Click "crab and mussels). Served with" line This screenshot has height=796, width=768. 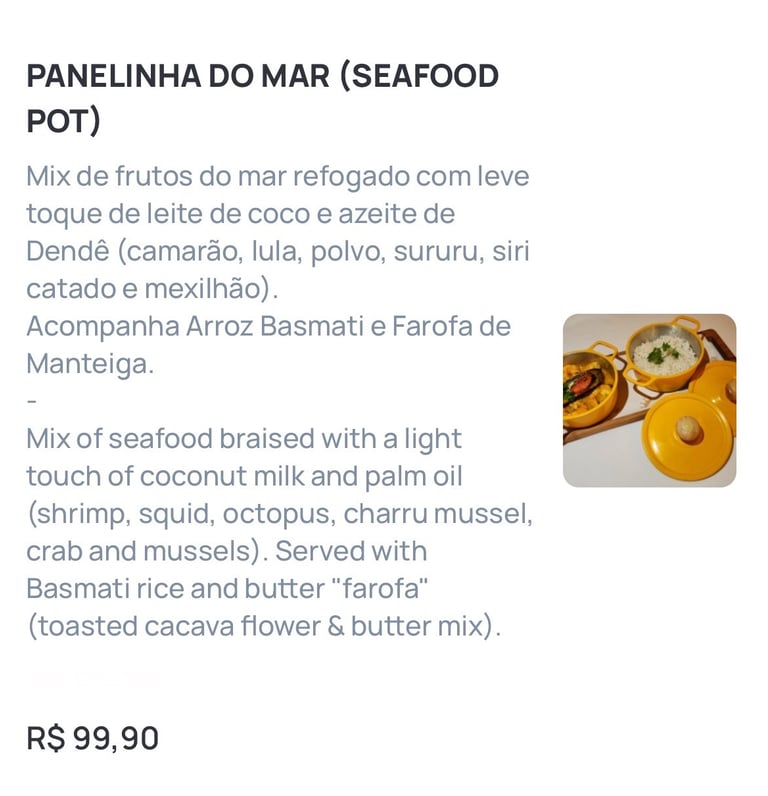(x=226, y=551)
